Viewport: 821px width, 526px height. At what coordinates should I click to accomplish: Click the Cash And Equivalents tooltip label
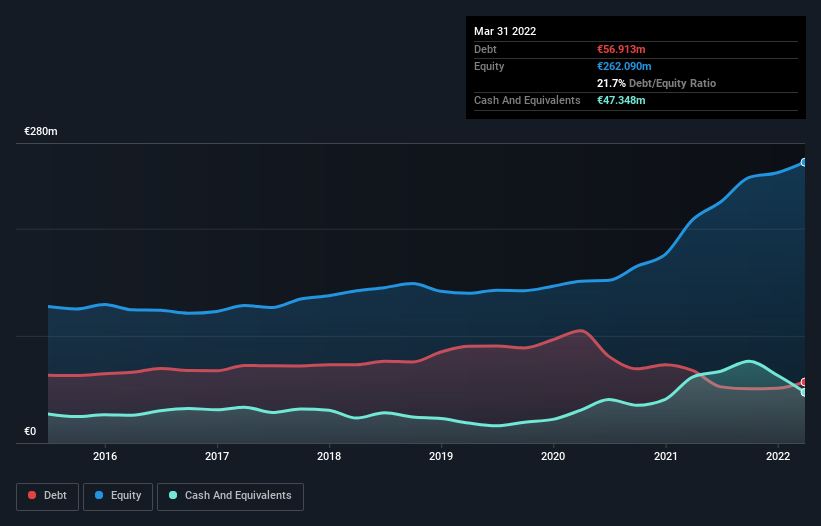[x=527, y=100]
